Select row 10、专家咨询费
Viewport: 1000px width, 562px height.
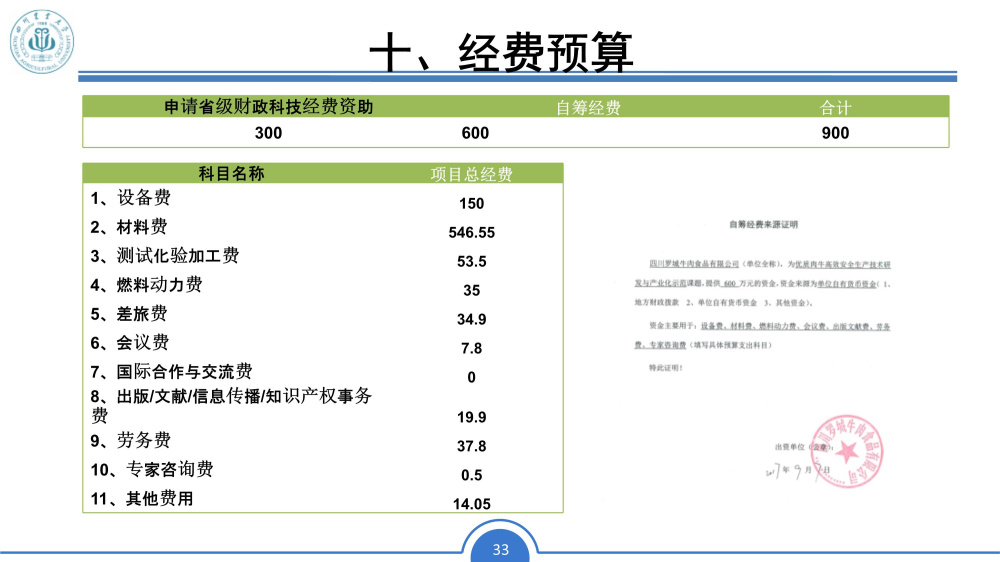click(152, 470)
